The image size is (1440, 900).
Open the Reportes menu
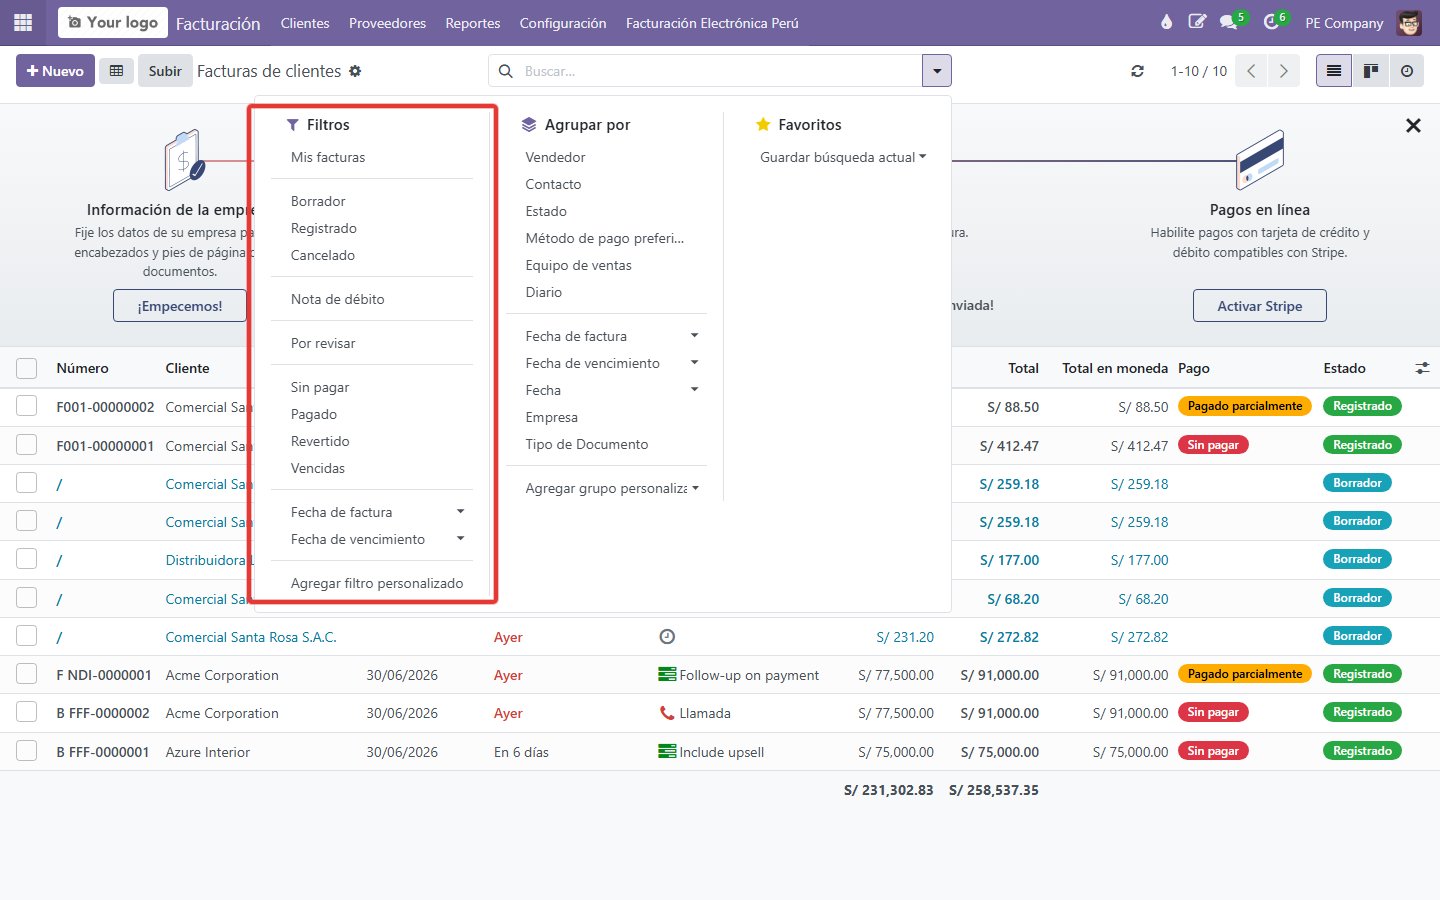click(473, 23)
